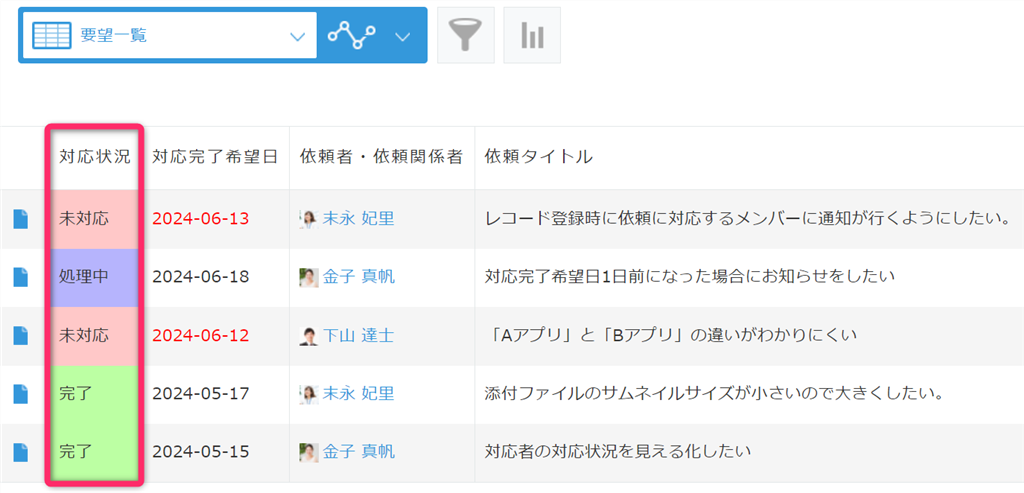Click the red overdue date 2024-06-12
Image resolution: width=1024 pixels, height=493 pixels.
[x=201, y=336]
